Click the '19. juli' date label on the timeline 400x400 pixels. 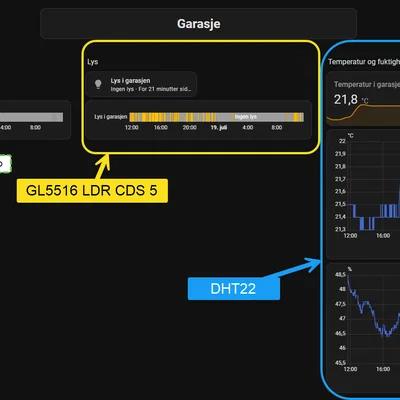219,128
